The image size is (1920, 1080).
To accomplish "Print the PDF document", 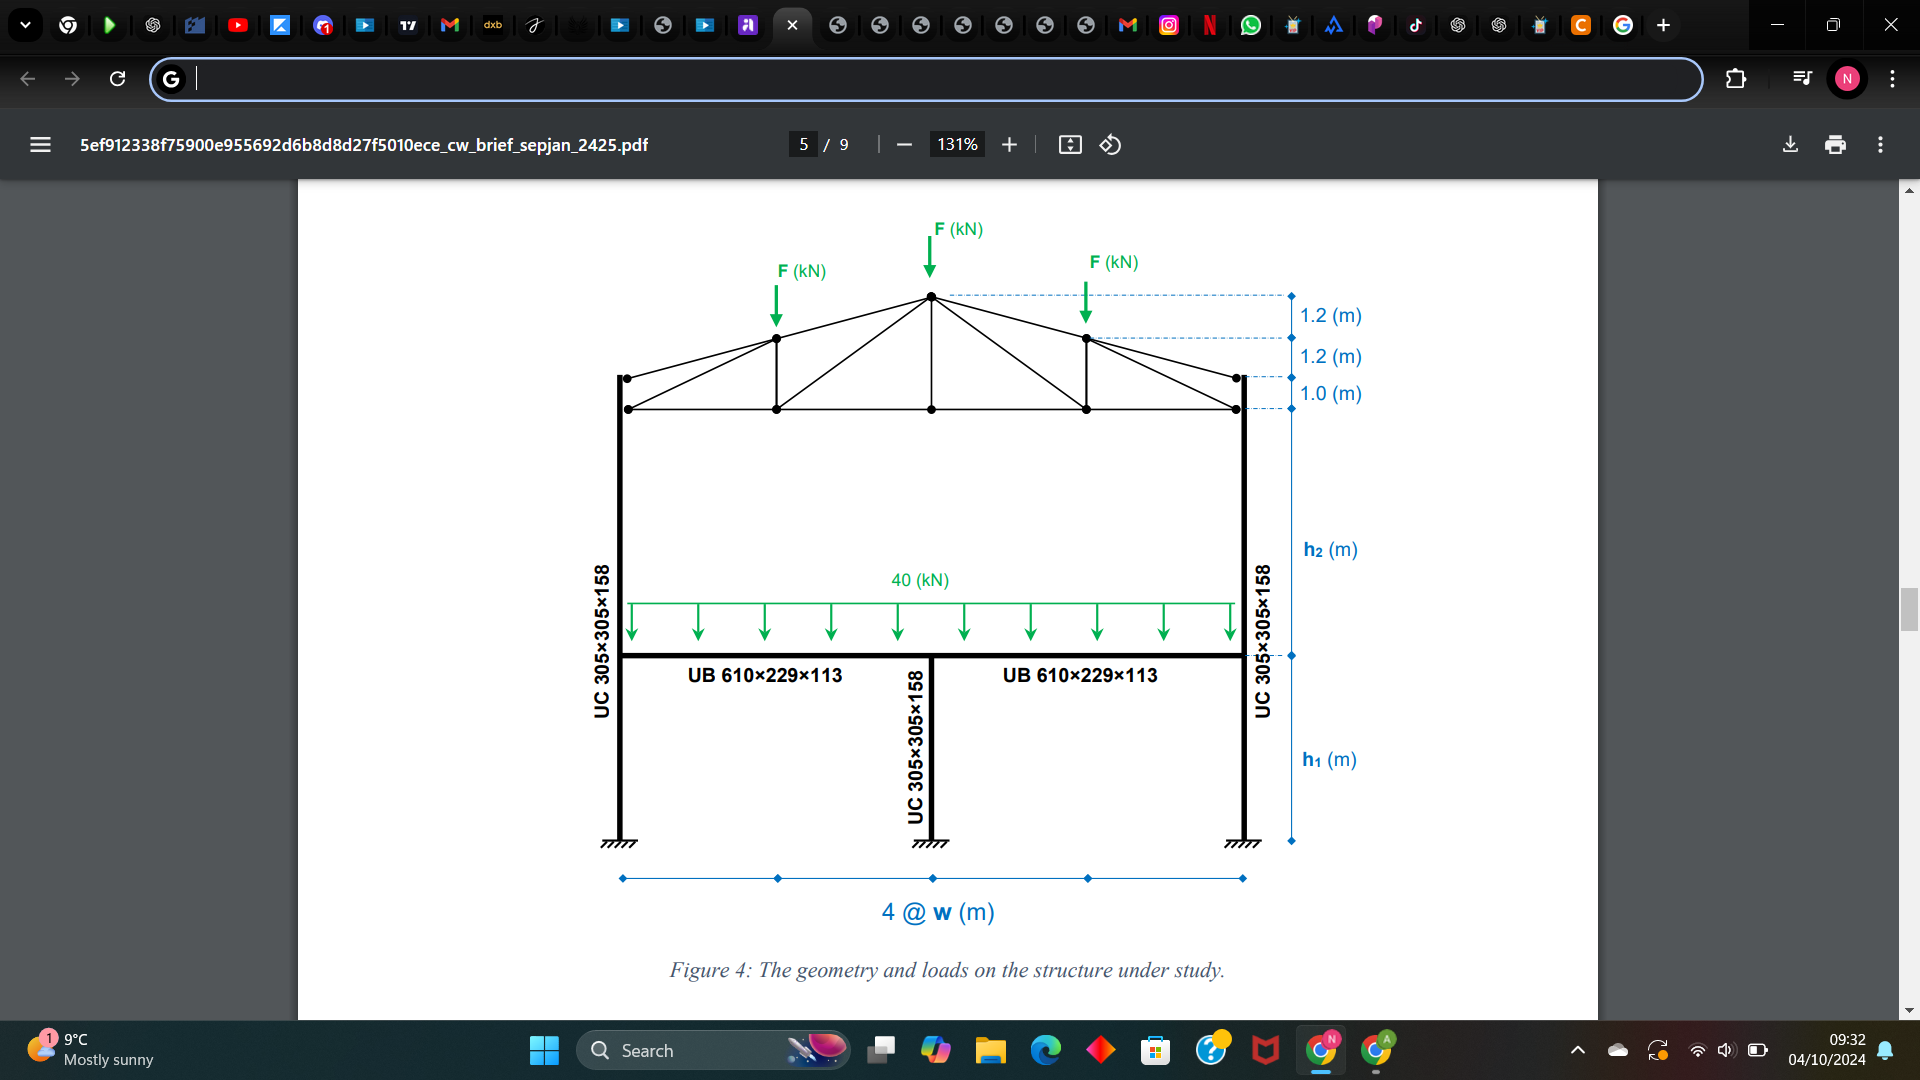I will [1835, 144].
